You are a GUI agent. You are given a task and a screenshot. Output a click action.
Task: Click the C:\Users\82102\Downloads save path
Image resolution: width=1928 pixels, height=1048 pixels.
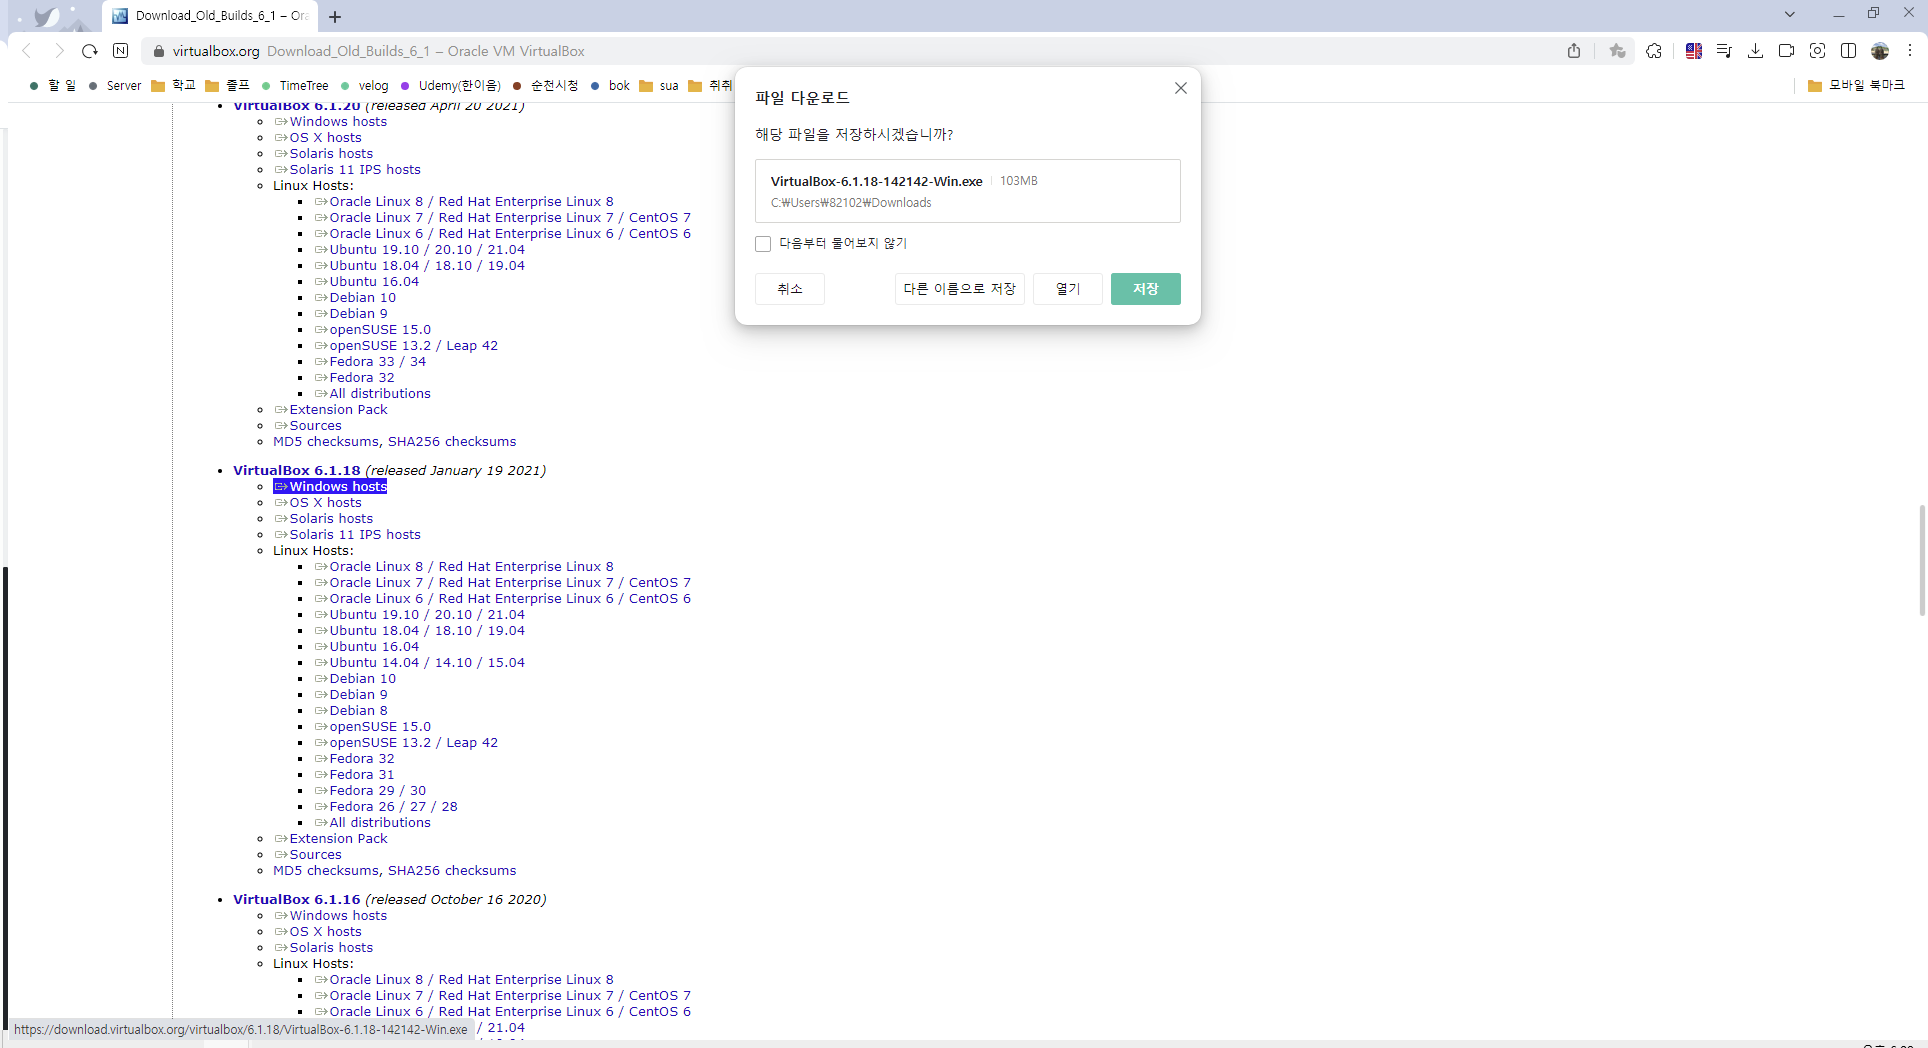click(x=851, y=203)
